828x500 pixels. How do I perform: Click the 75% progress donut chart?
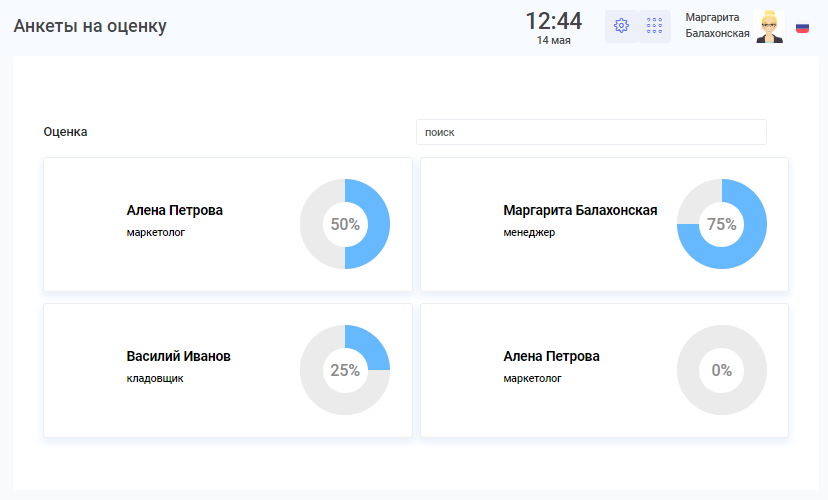[x=722, y=224]
